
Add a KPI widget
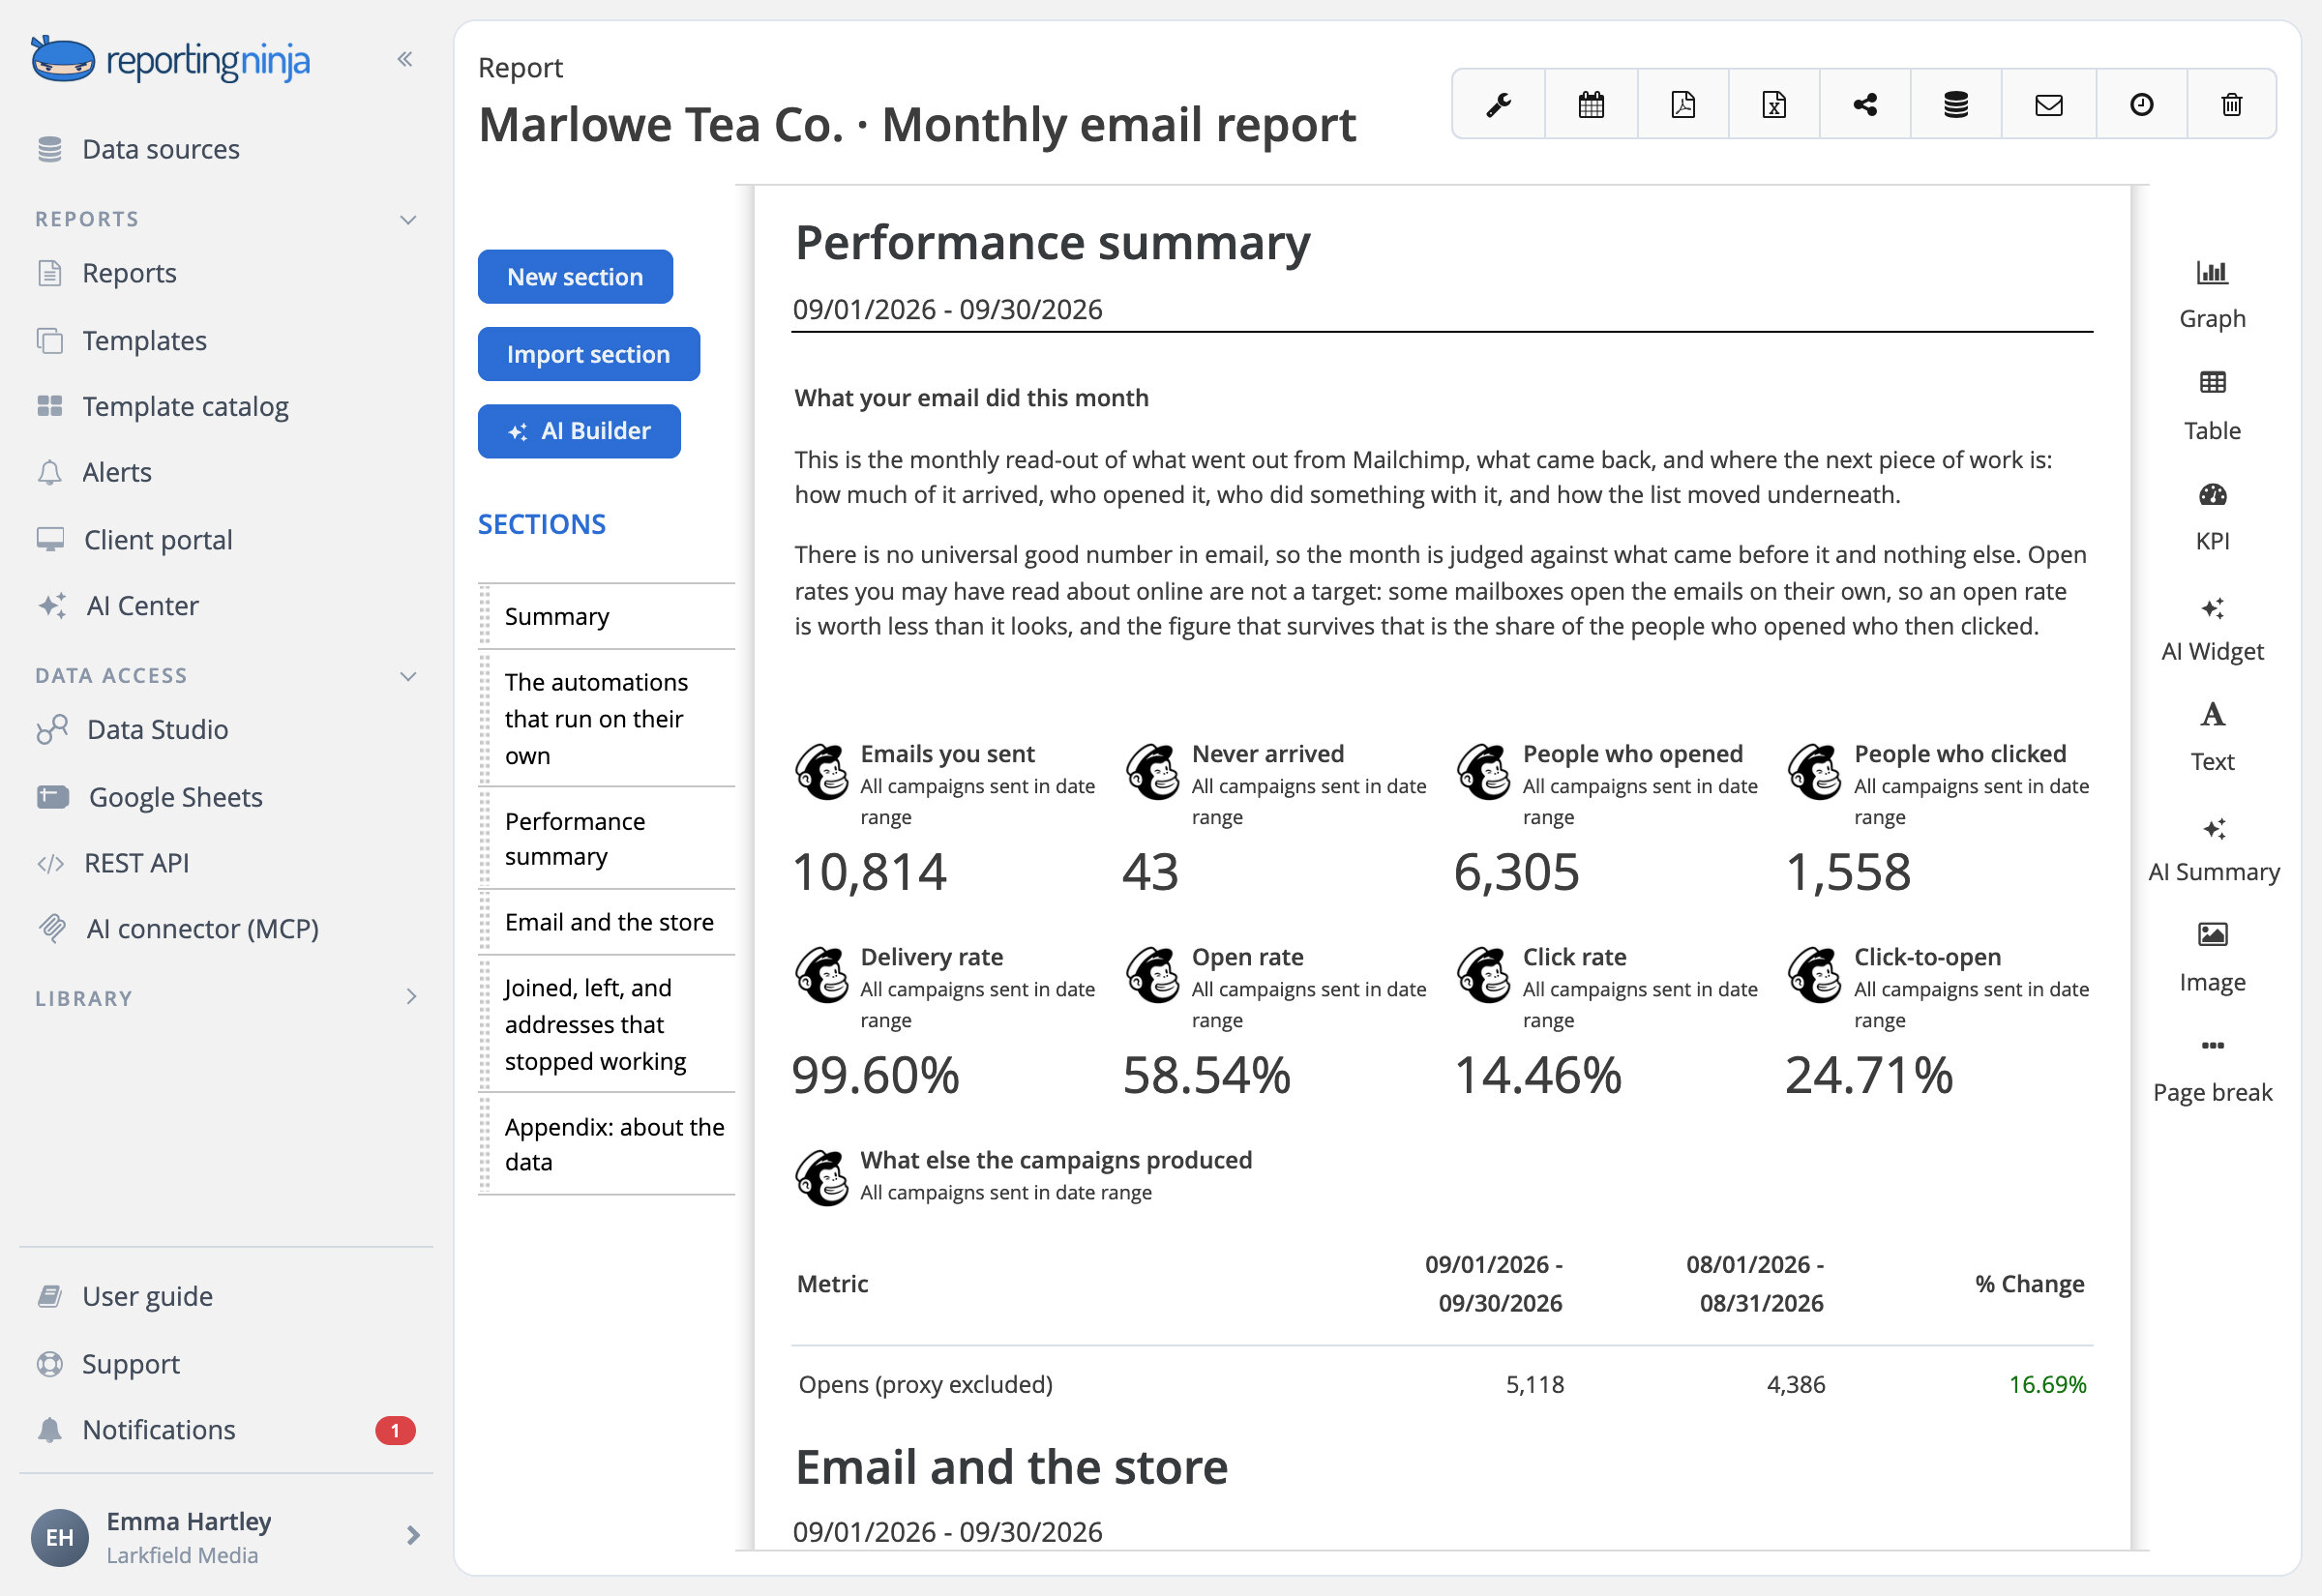[2212, 517]
